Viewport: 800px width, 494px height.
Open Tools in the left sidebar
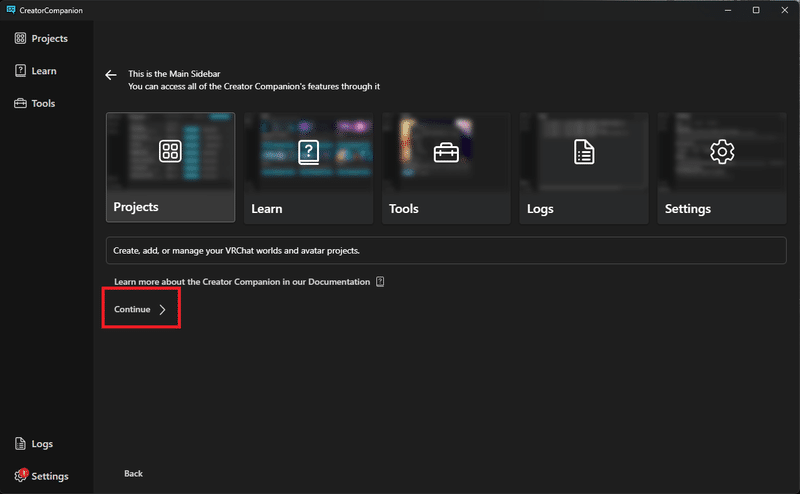click(x=35, y=103)
